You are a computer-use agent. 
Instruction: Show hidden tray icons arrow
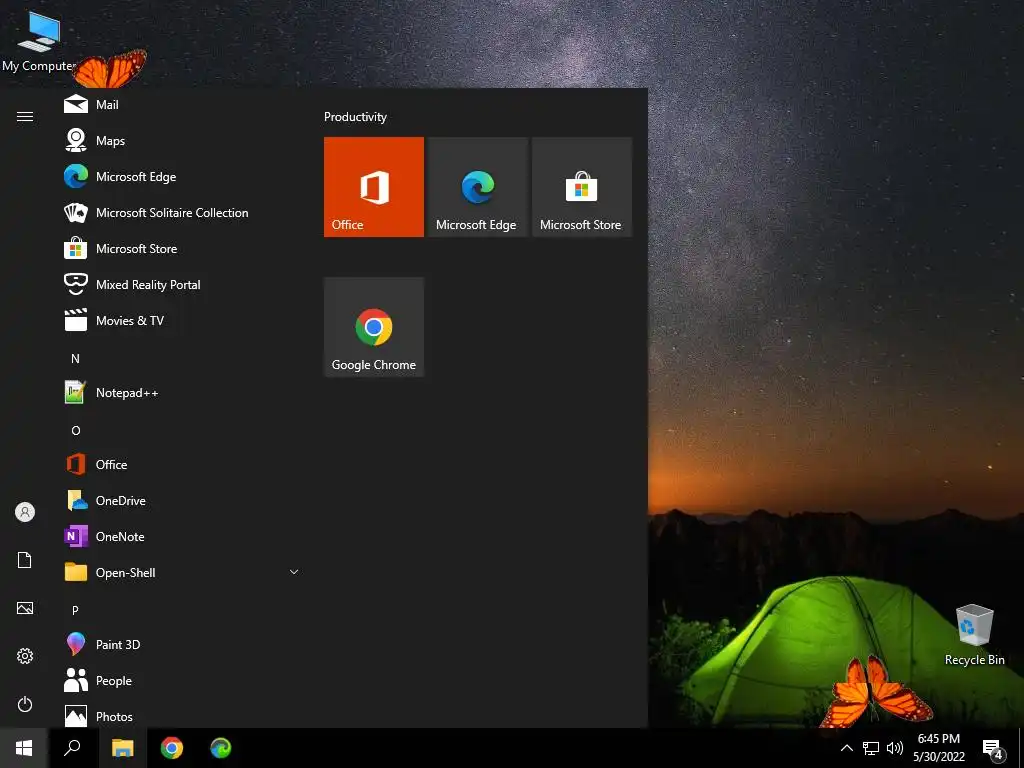coord(846,748)
